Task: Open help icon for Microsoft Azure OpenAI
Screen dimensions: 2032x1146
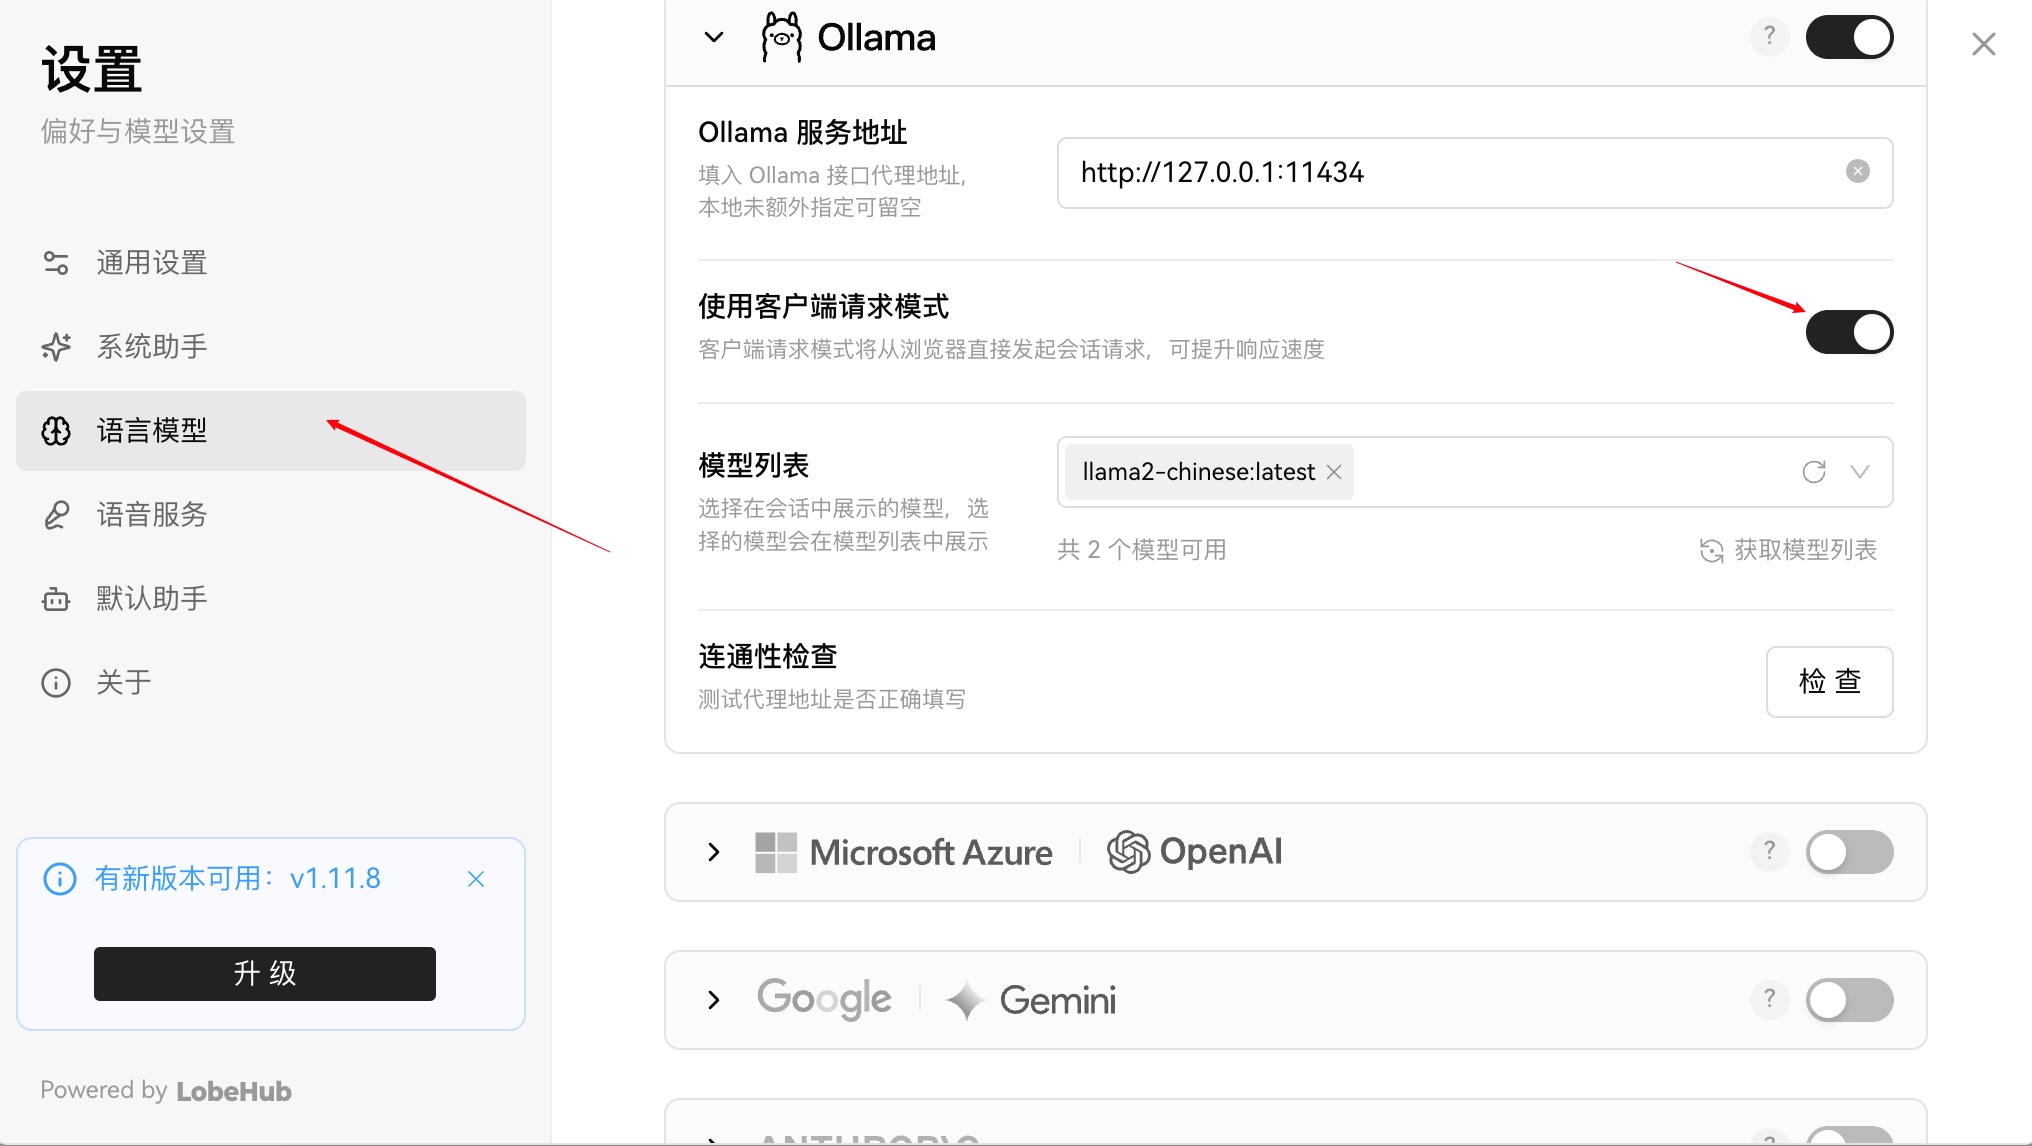Action: pos(1769,852)
